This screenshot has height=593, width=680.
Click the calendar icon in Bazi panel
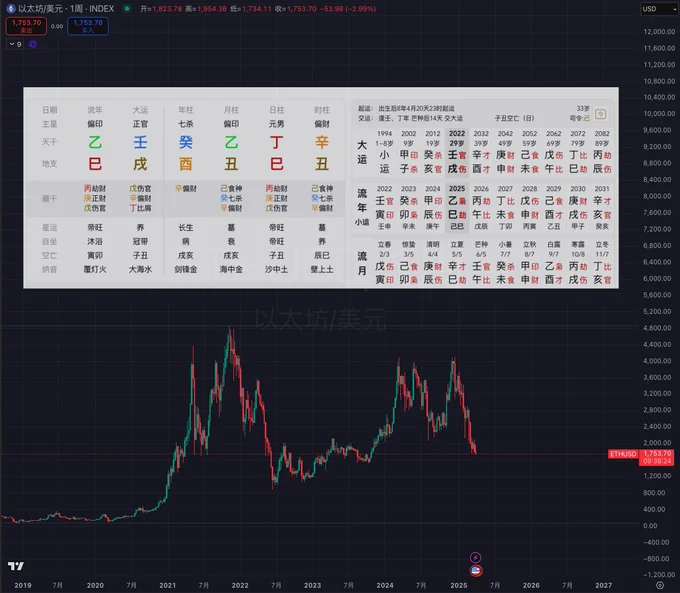pos(601,114)
